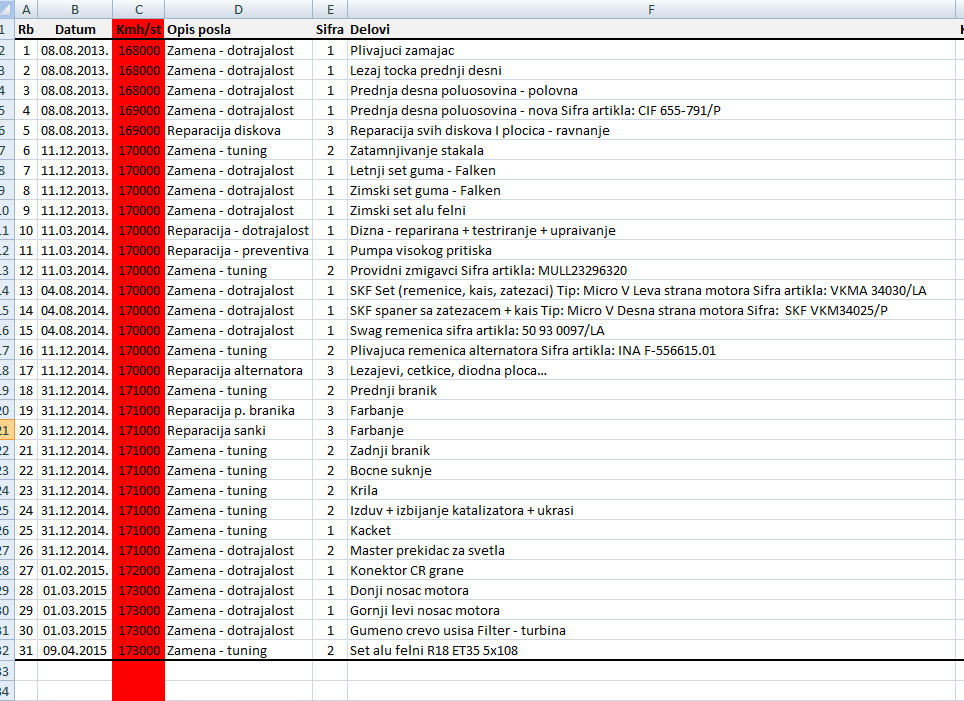This screenshot has height=701, width=964.
Task: Select 'Gumeno crevo usisa Filter - turbina' cell
Action: click(x=651, y=630)
